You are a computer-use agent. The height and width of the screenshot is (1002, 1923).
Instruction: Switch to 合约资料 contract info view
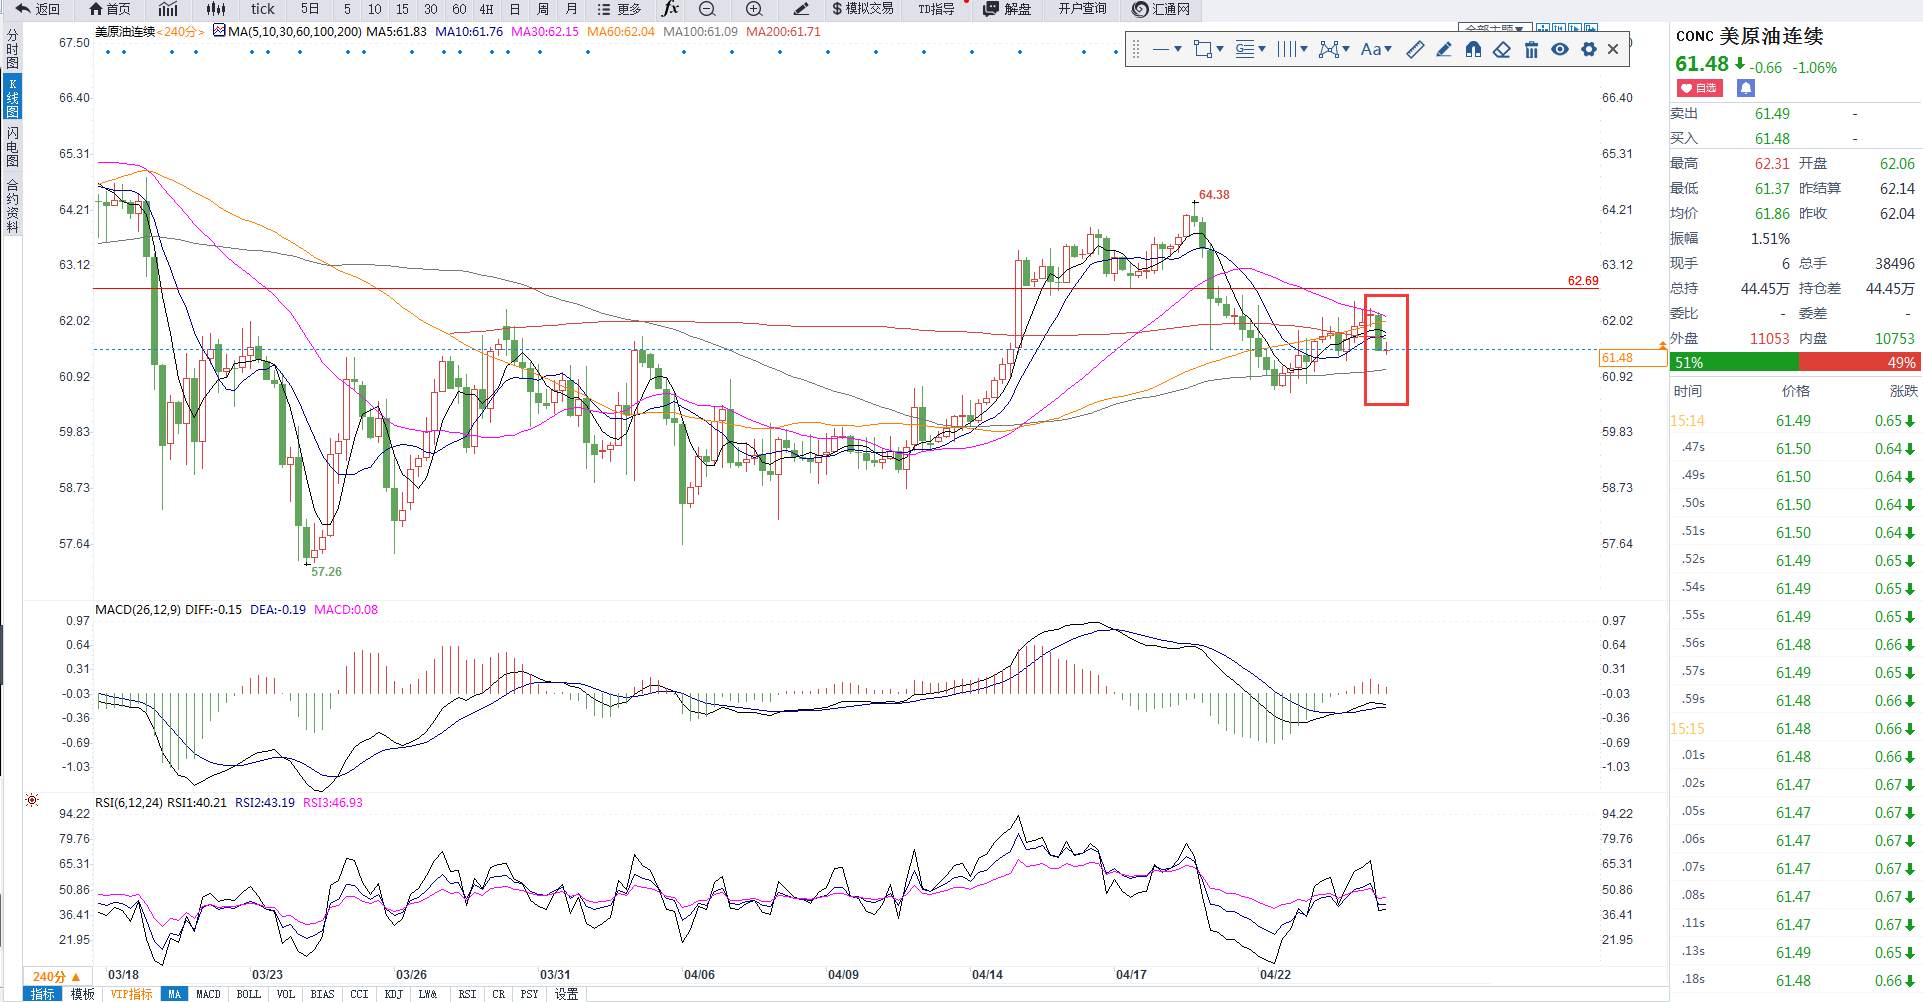pos(12,206)
